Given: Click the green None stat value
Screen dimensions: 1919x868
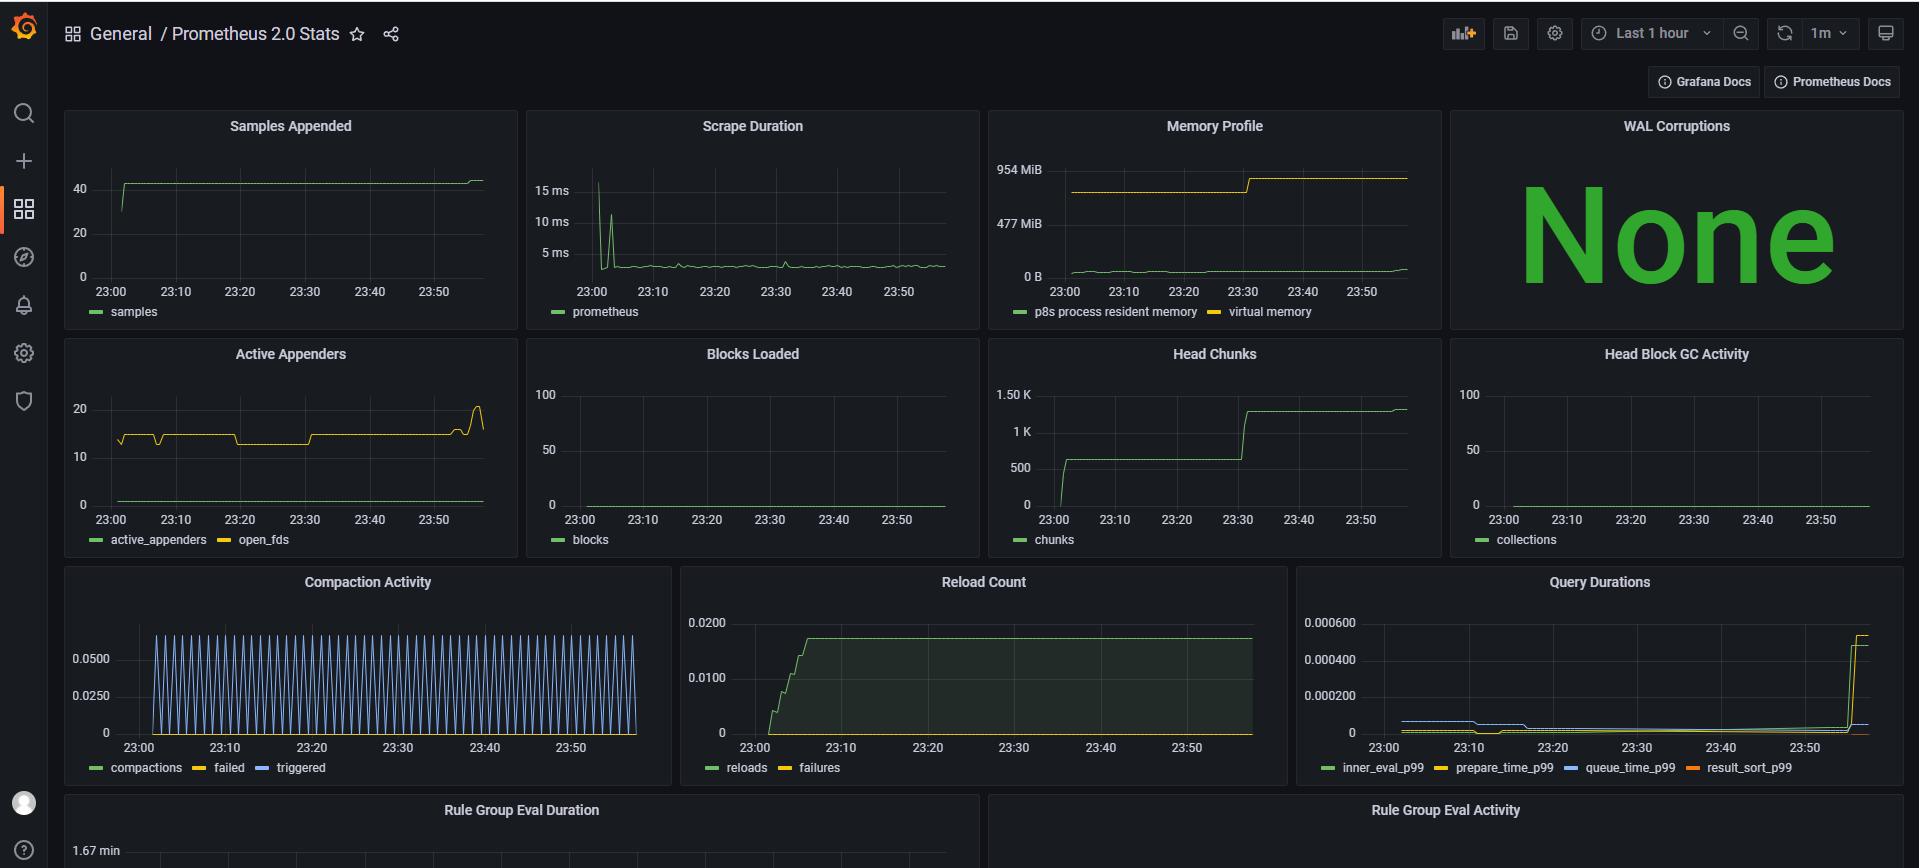Looking at the screenshot, I should [x=1677, y=238].
